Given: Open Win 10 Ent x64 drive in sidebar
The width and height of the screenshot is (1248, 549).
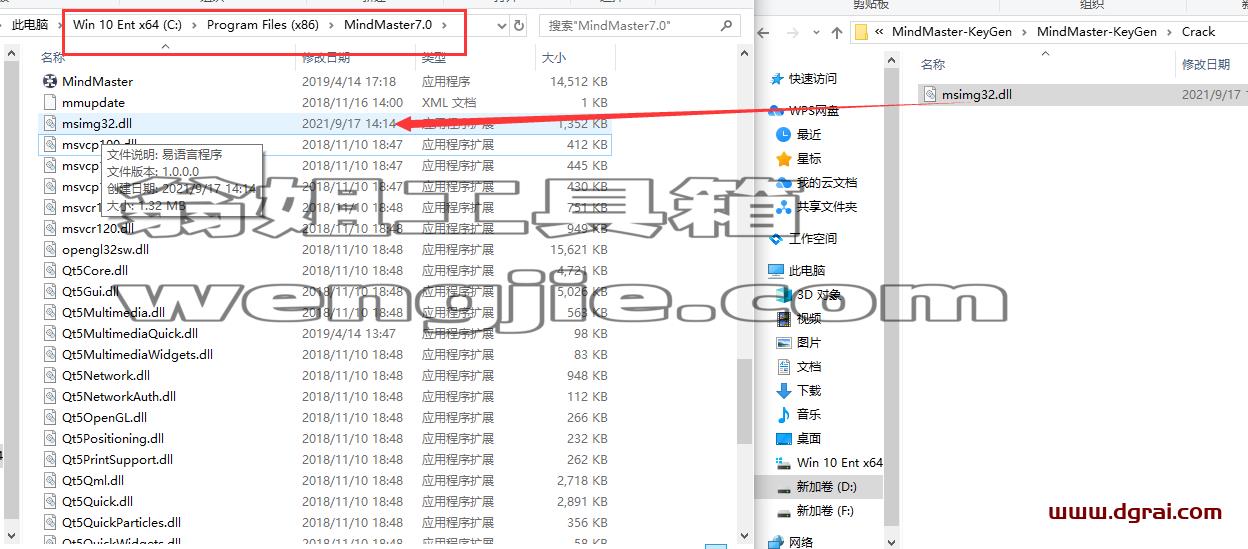Looking at the screenshot, I should pyautogui.click(x=839, y=462).
